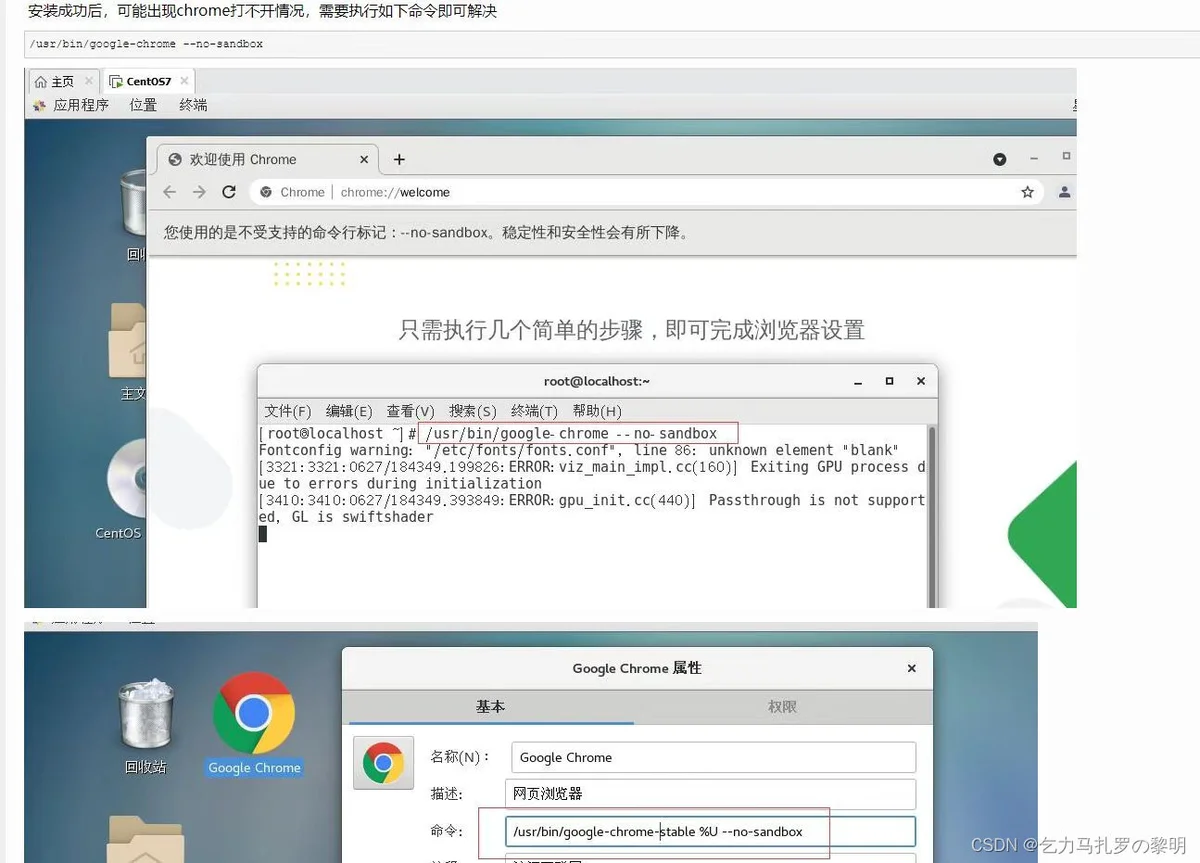
Task: Click the 命令 field with the google-chrome-stable command
Action: point(710,832)
